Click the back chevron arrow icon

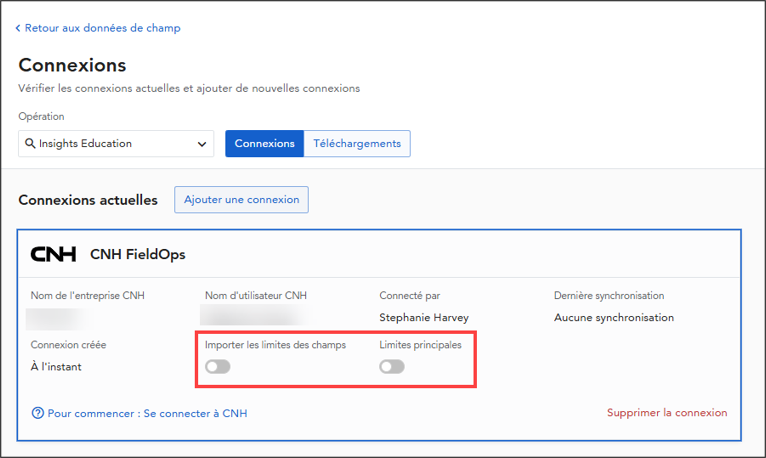[18, 28]
